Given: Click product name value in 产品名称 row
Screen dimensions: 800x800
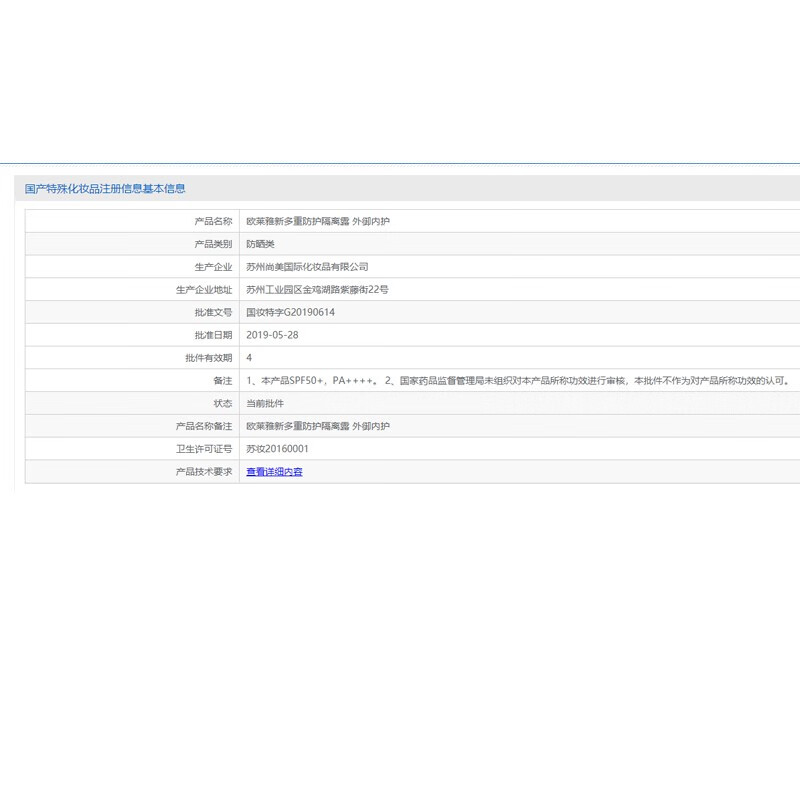Looking at the screenshot, I should 318,221.
